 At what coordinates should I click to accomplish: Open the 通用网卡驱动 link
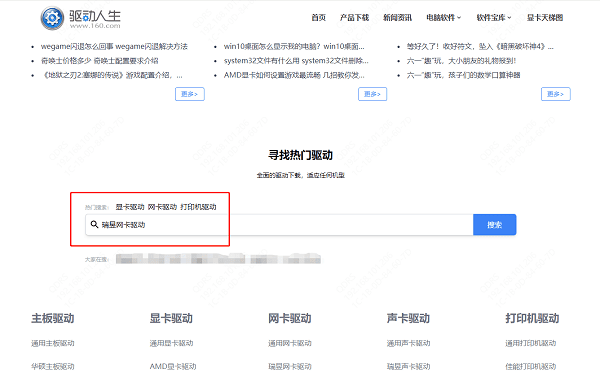[290, 343]
